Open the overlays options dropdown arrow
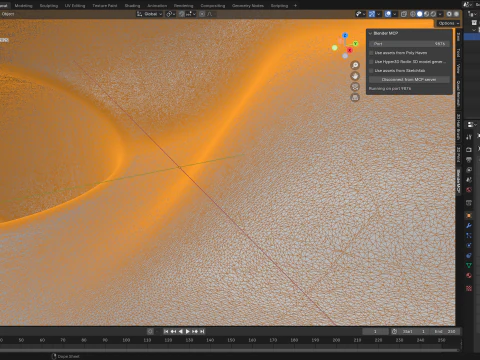Image resolution: width=480 pixels, height=360 pixels. (395, 14)
